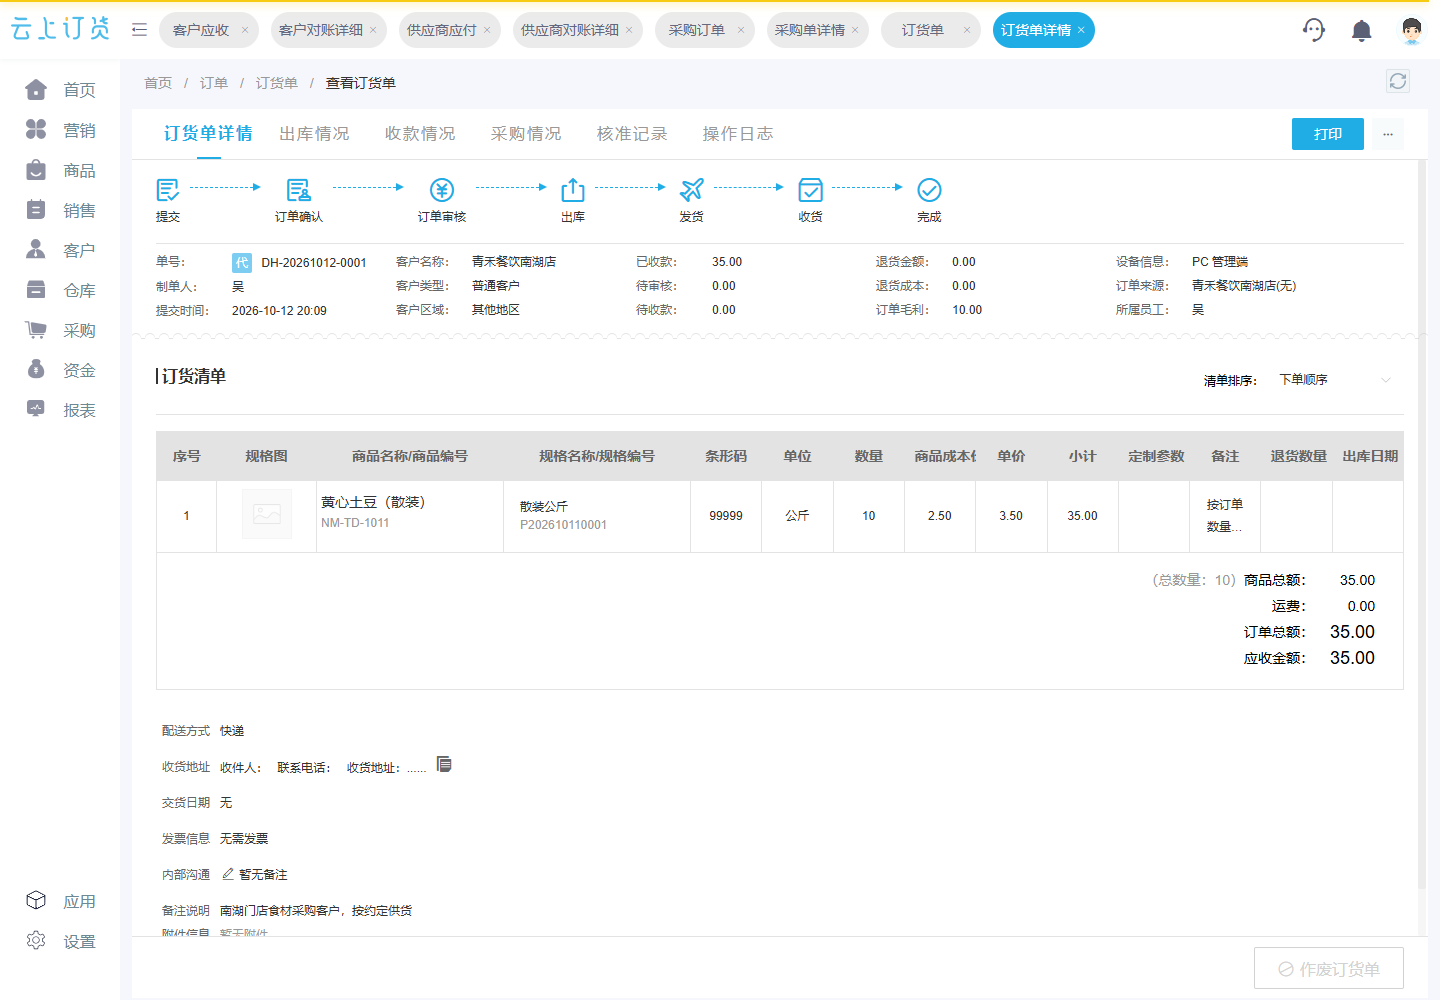Switch to the 采购情况 tab
Image resolution: width=1440 pixels, height=1000 pixels.
click(x=526, y=134)
